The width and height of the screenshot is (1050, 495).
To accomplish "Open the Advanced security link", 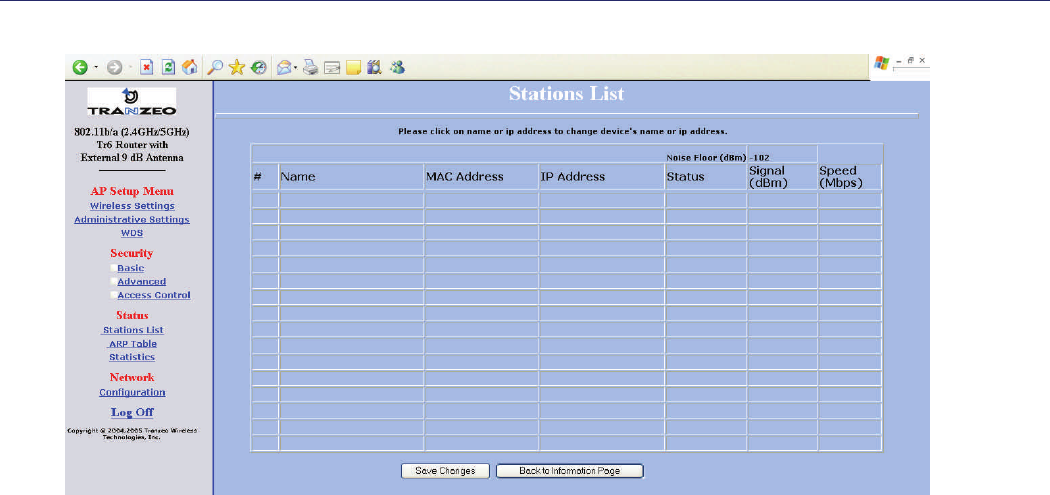I will (142, 282).
